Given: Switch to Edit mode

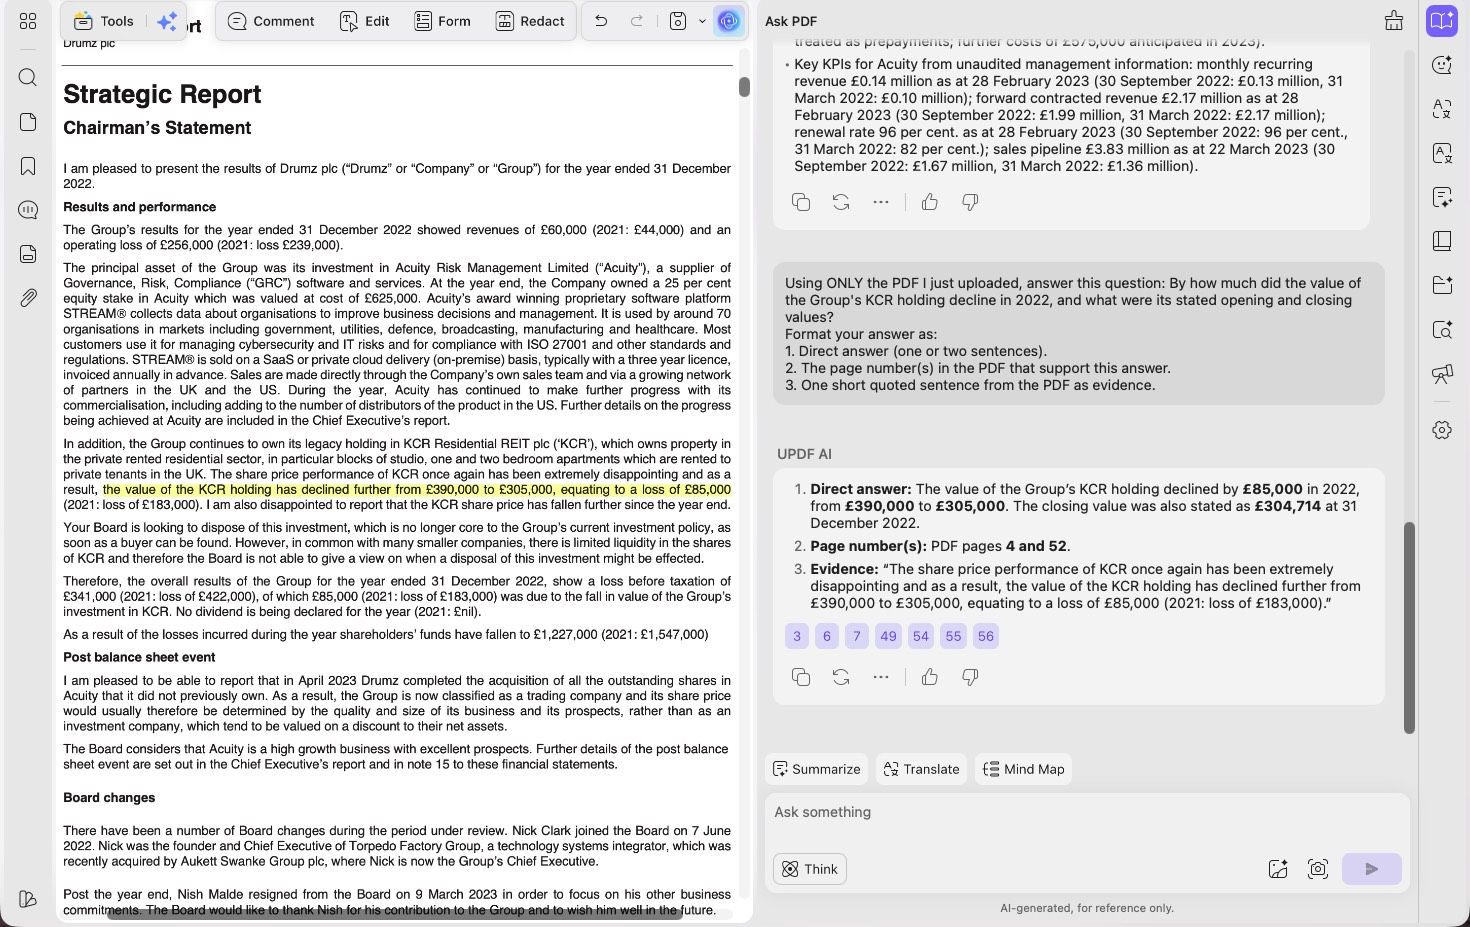Looking at the screenshot, I should click(364, 21).
